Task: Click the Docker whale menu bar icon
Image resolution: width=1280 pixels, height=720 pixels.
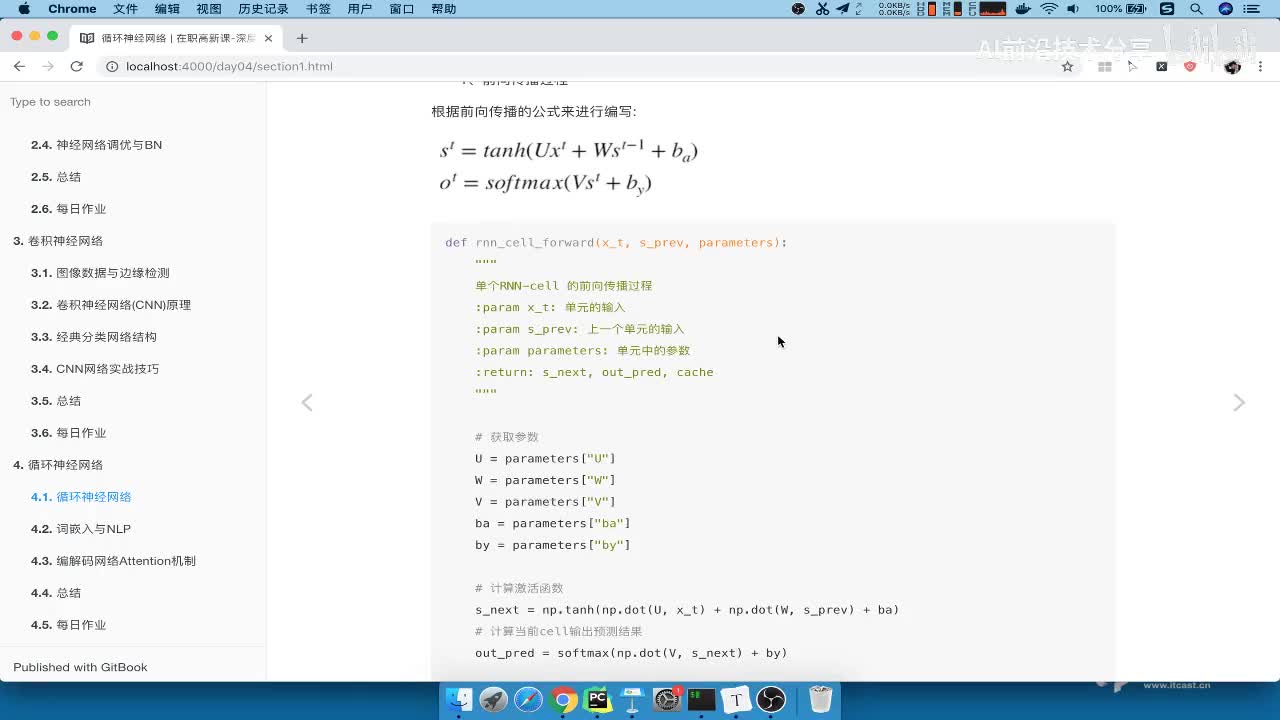Action: 1023,9
